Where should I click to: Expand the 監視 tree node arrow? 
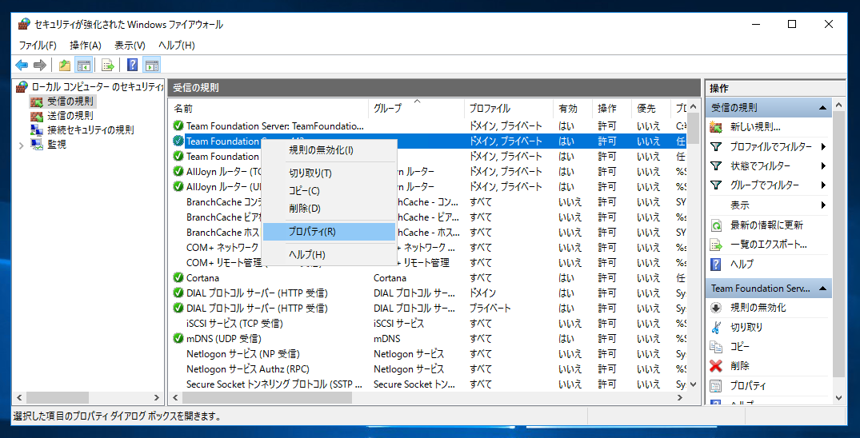(x=21, y=145)
